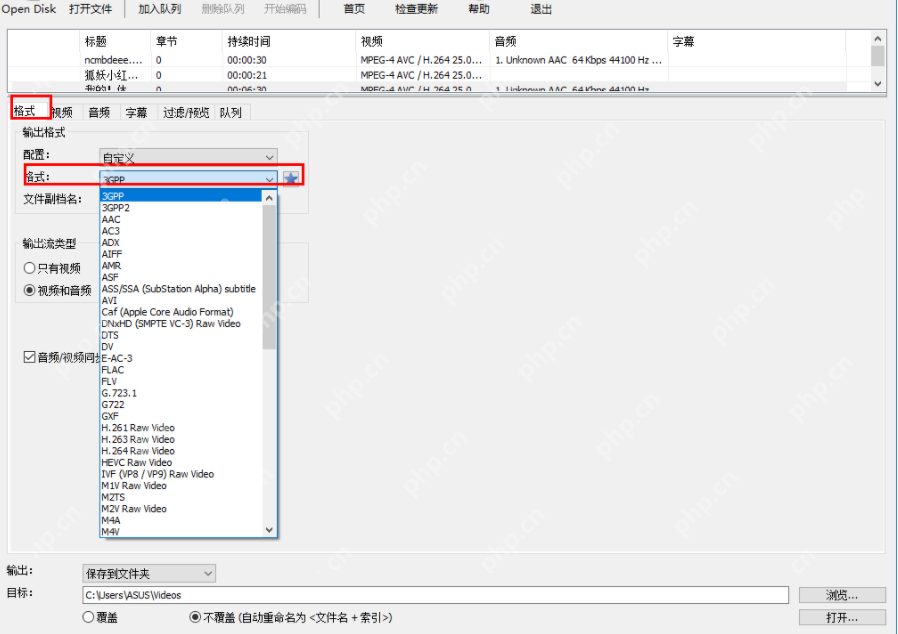This screenshot has width=898, height=634.
Task: Choose M2V Raw Video format
Action: (x=181, y=509)
